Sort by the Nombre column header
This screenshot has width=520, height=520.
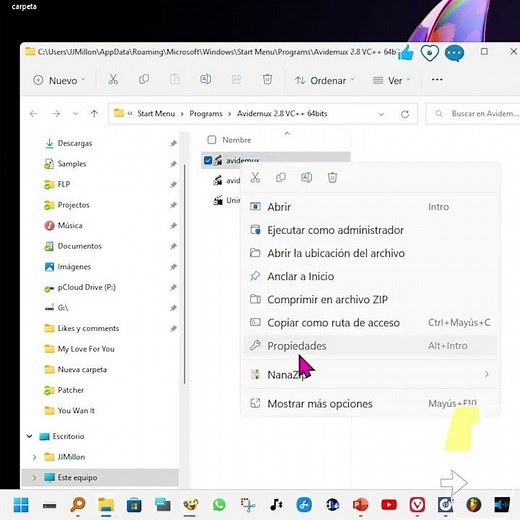tap(237, 140)
